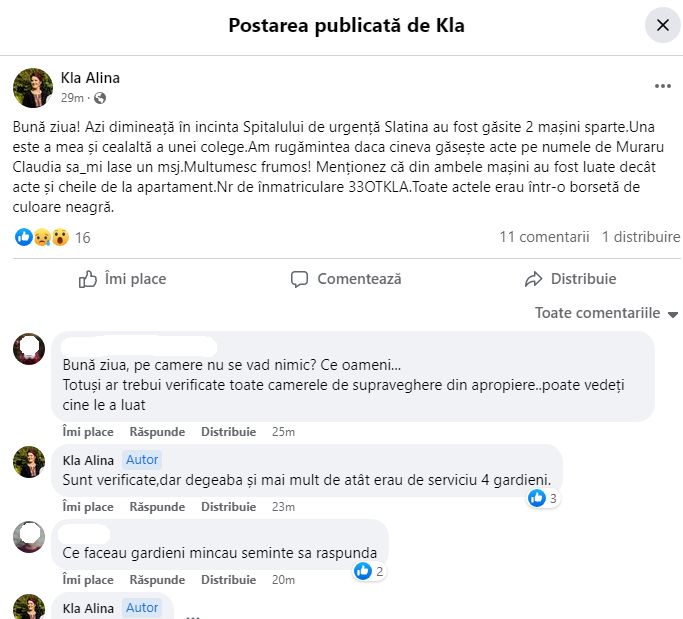Open the 1 distribuire link

tap(640, 237)
